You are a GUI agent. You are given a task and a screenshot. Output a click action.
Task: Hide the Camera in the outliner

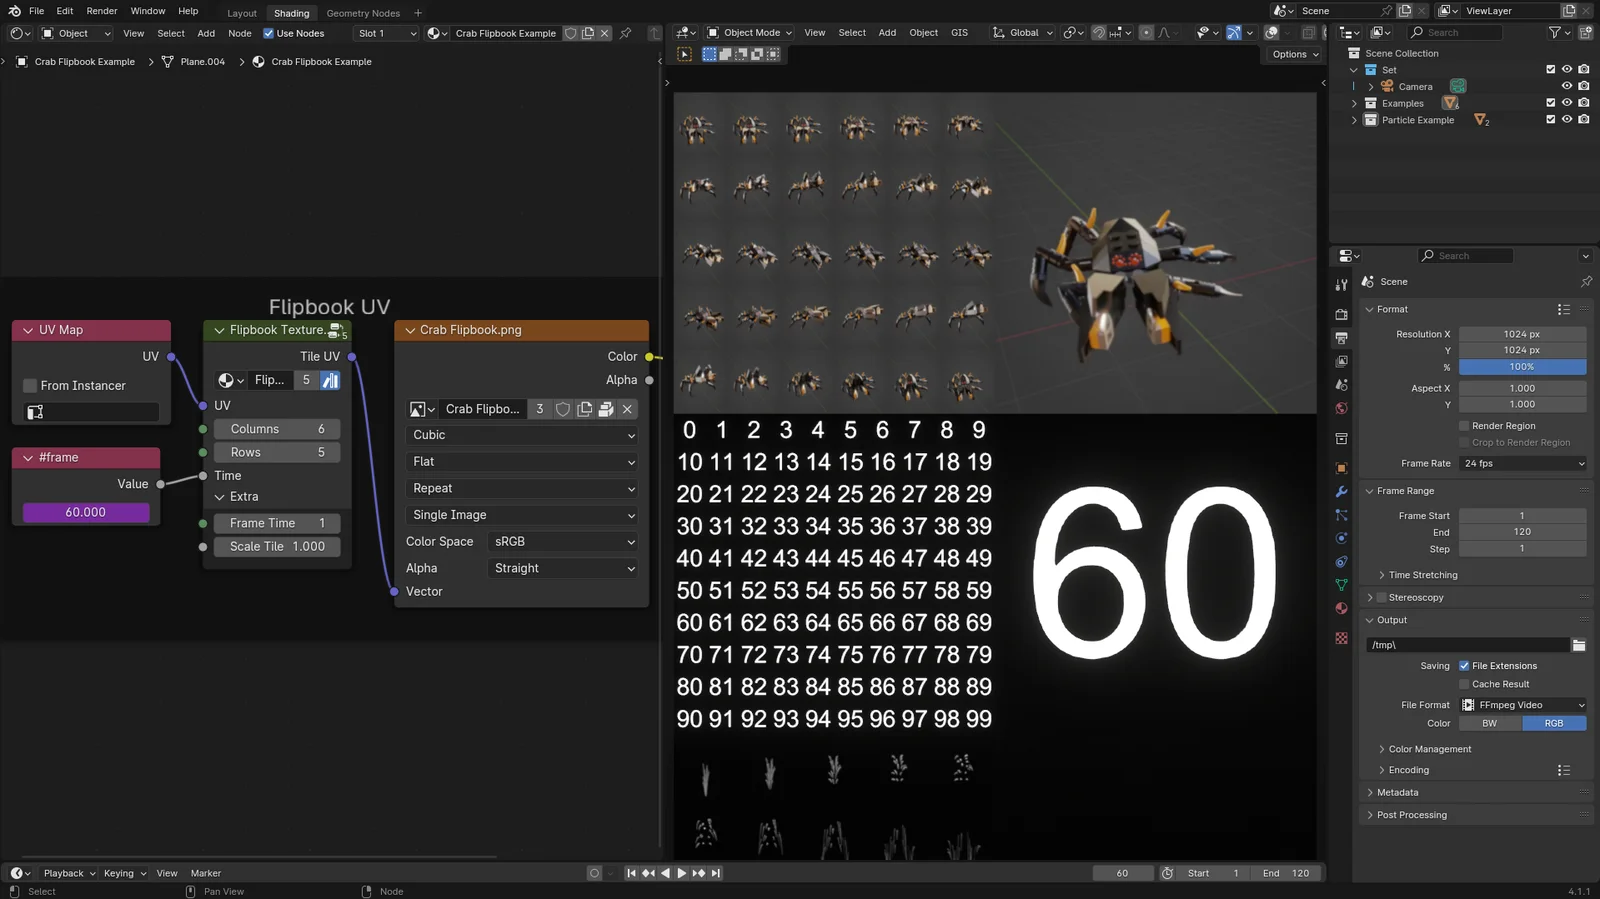coord(1567,86)
